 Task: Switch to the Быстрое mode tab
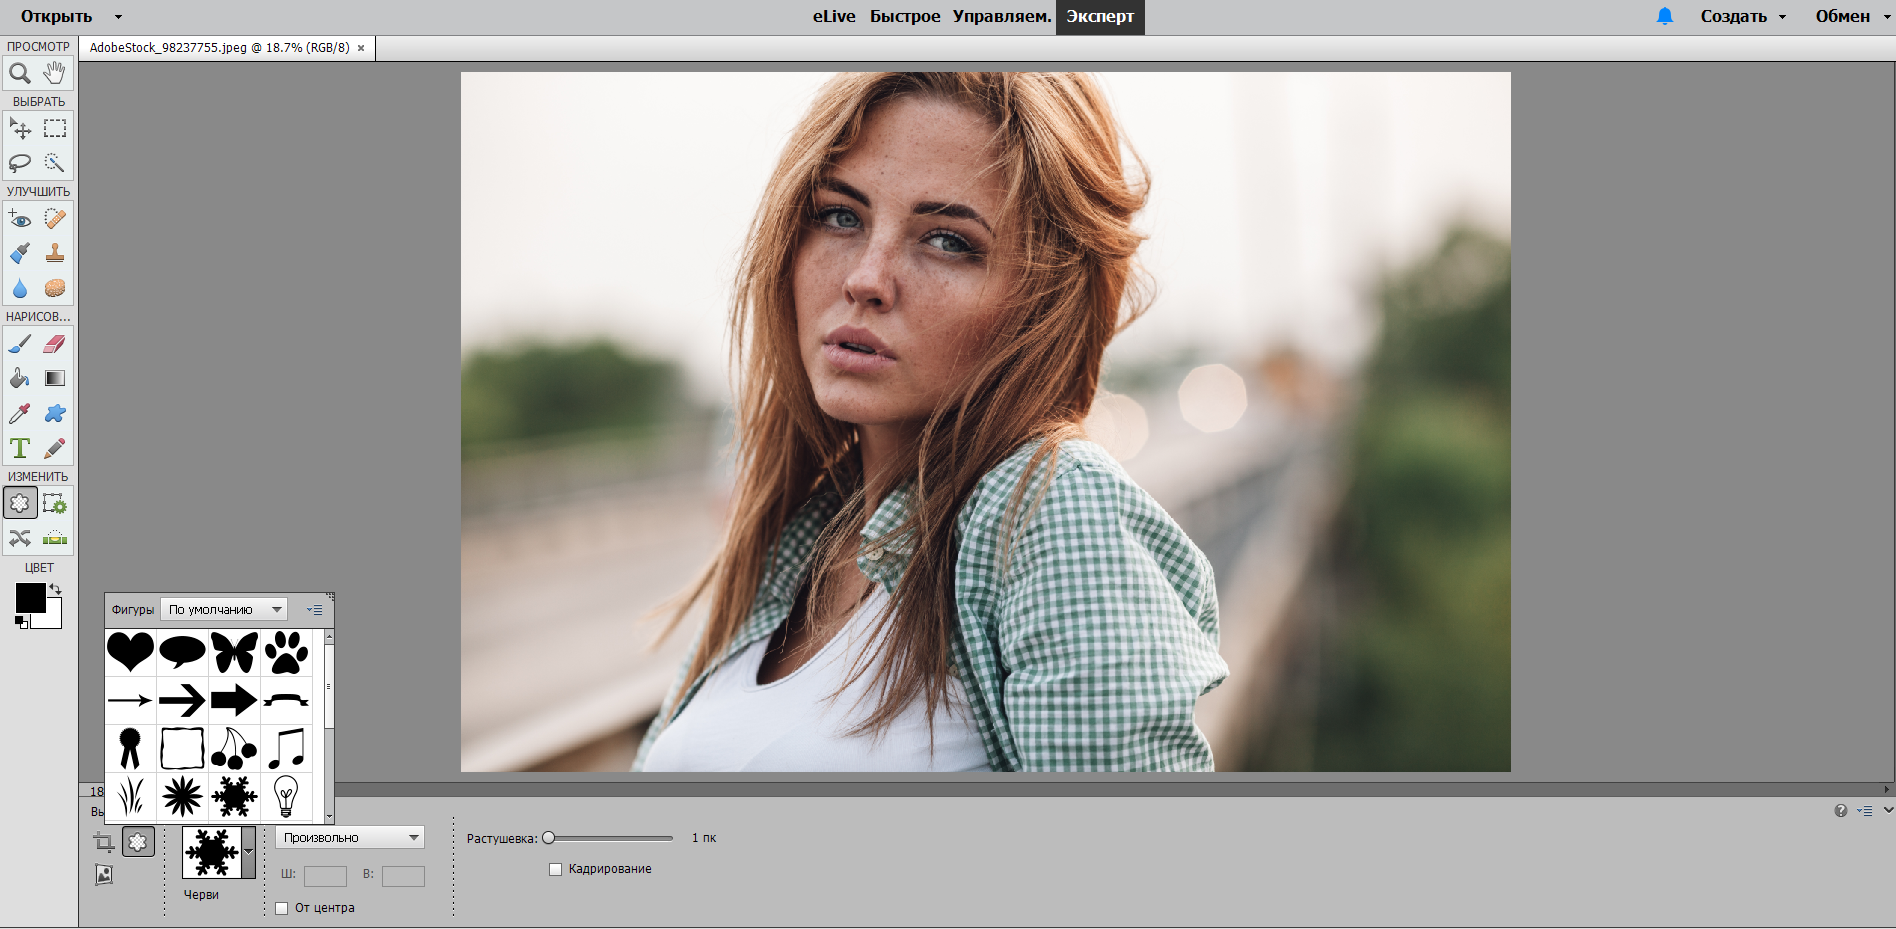[904, 16]
